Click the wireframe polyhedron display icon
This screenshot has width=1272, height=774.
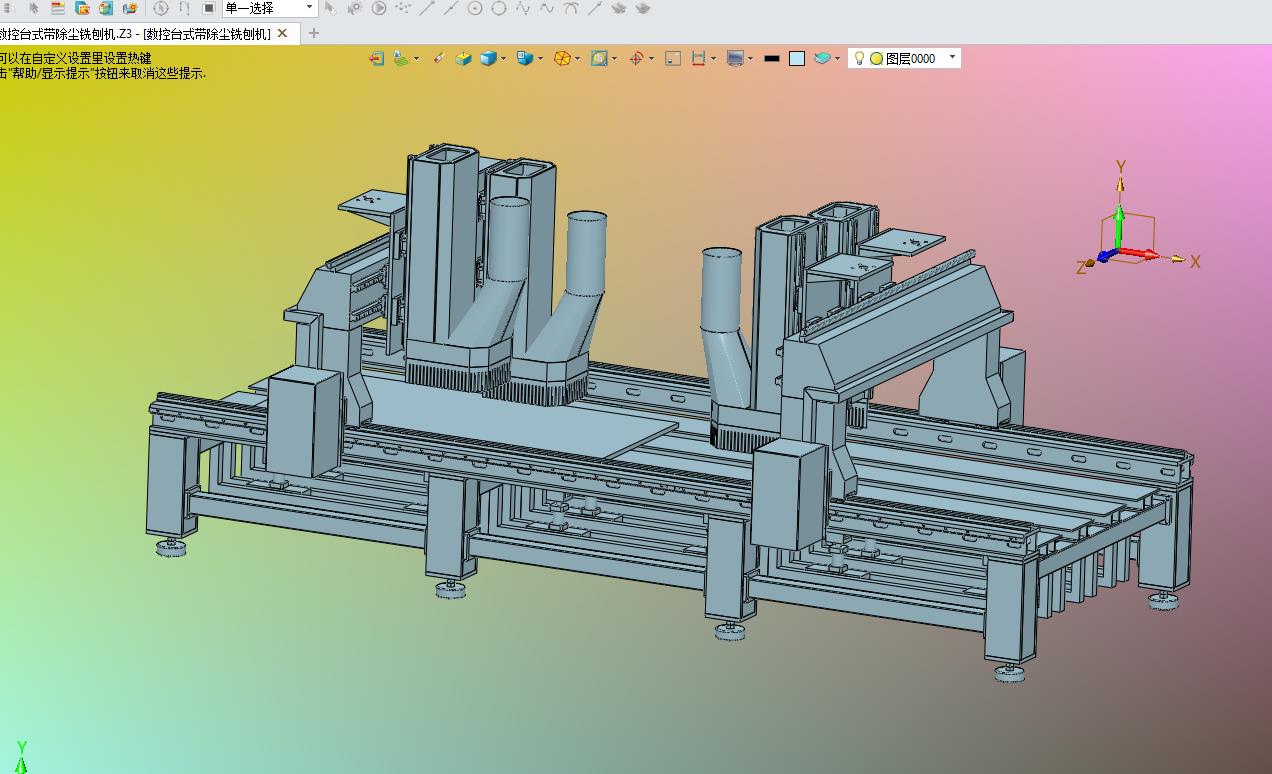point(563,58)
